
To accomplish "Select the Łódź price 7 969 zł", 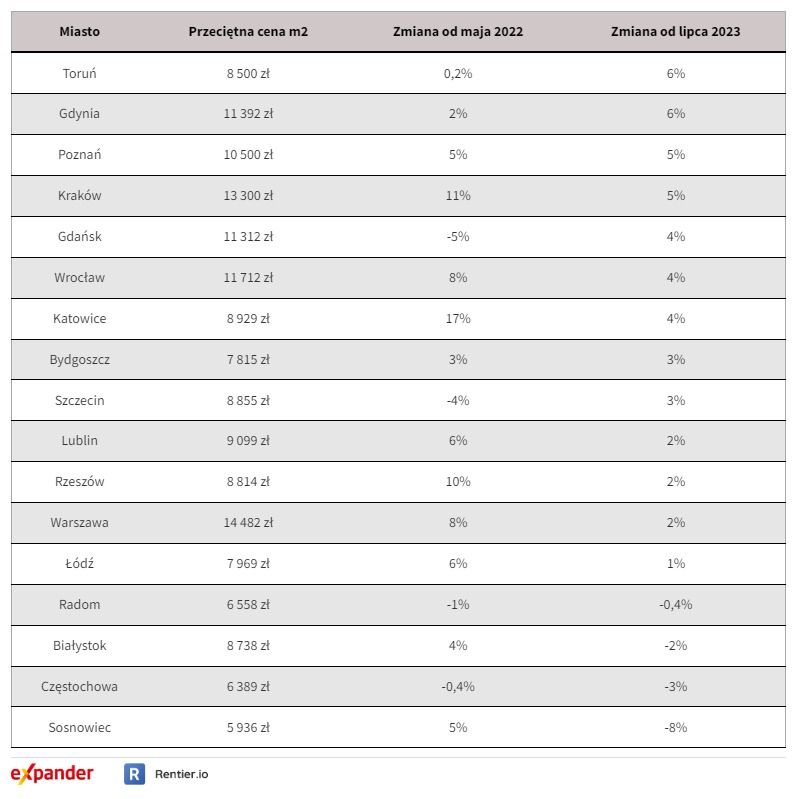I will 248,564.
